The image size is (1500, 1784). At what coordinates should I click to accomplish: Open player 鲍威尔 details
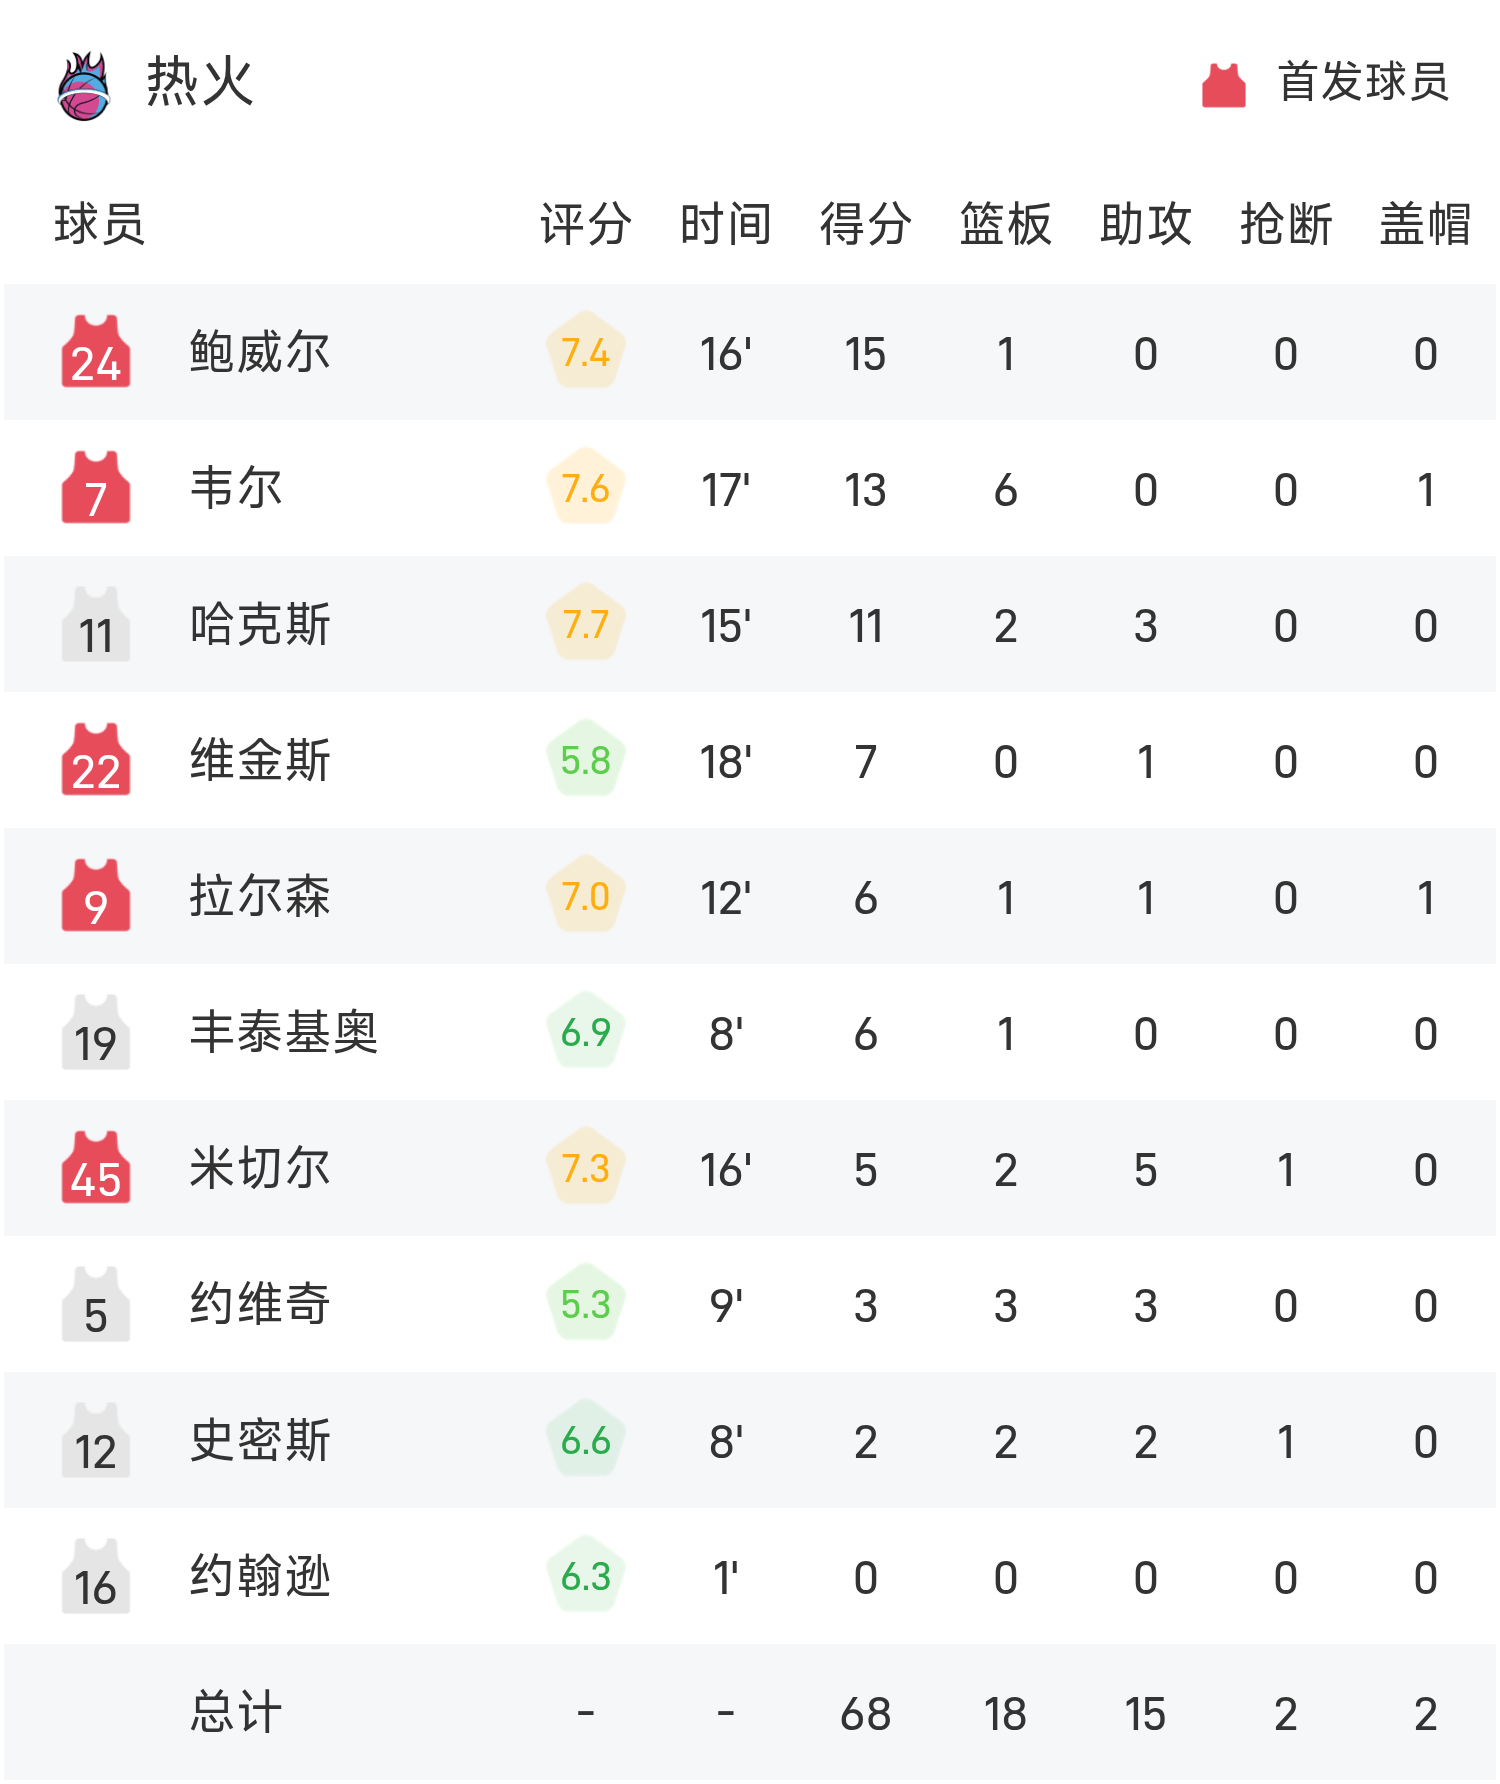[x=260, y=353]
